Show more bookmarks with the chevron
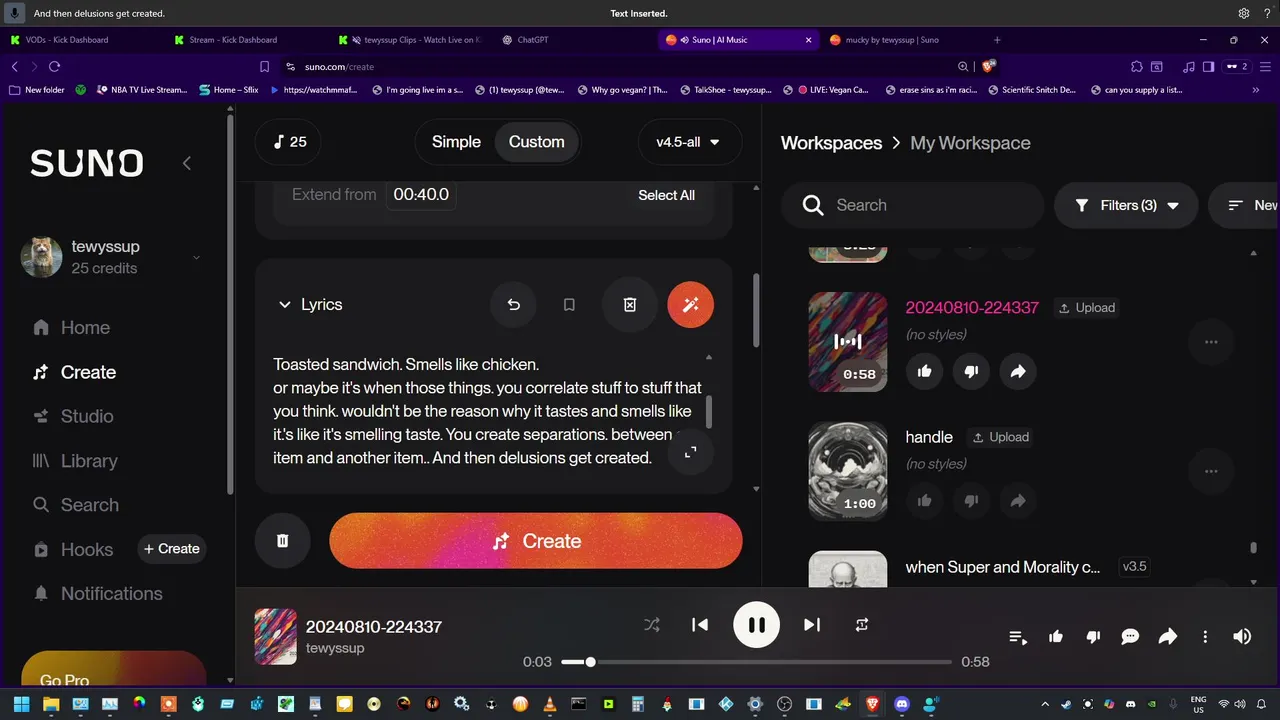 point(1256,90)
